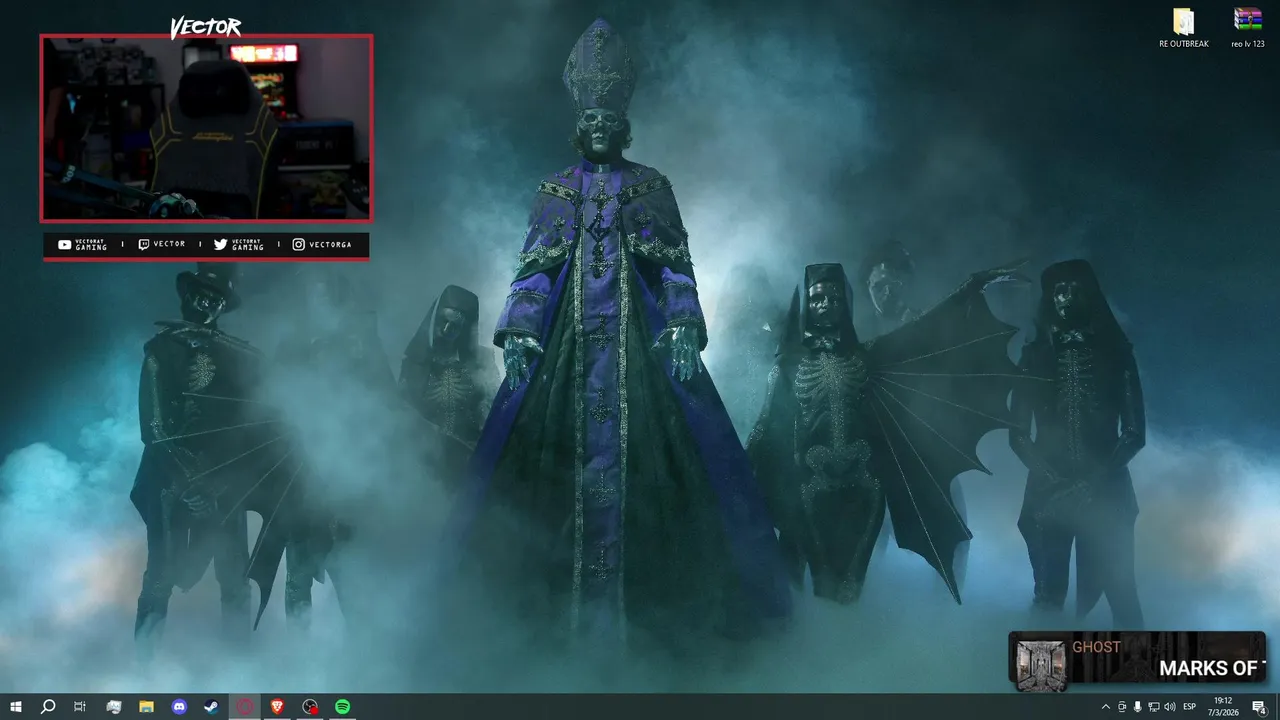Screen dimensions: 1280x720
Task: Open the Brave browser taskbar icon
Action: 277,707
